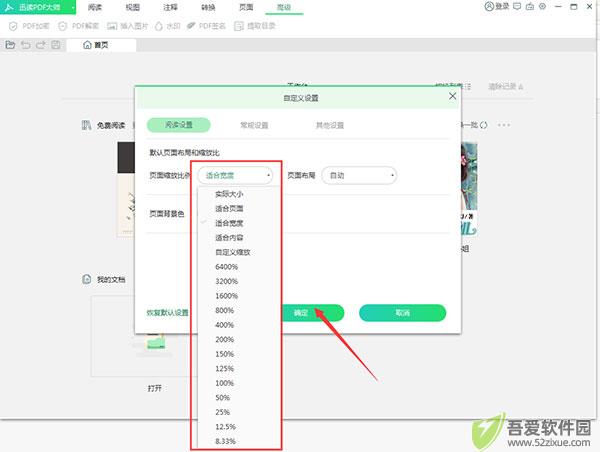Select the 其他设置 (other settings) tab

click(x=330, y=125)
